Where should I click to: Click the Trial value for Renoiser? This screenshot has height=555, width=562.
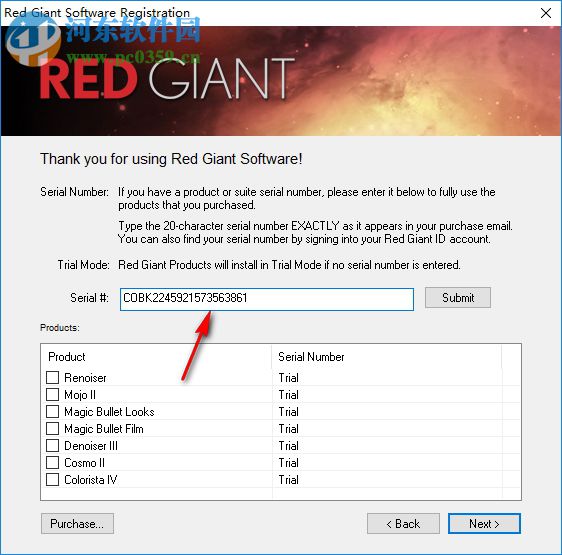click(289, 378)
